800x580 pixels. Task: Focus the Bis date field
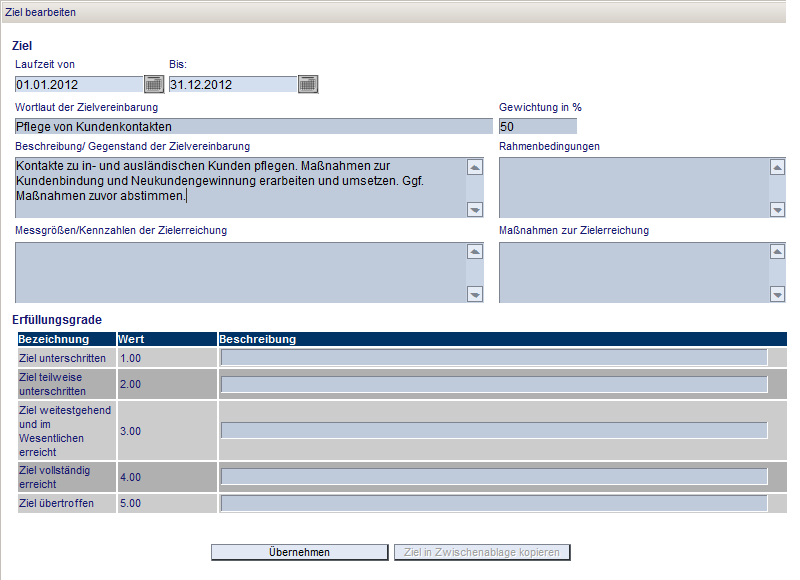point(232,84)
